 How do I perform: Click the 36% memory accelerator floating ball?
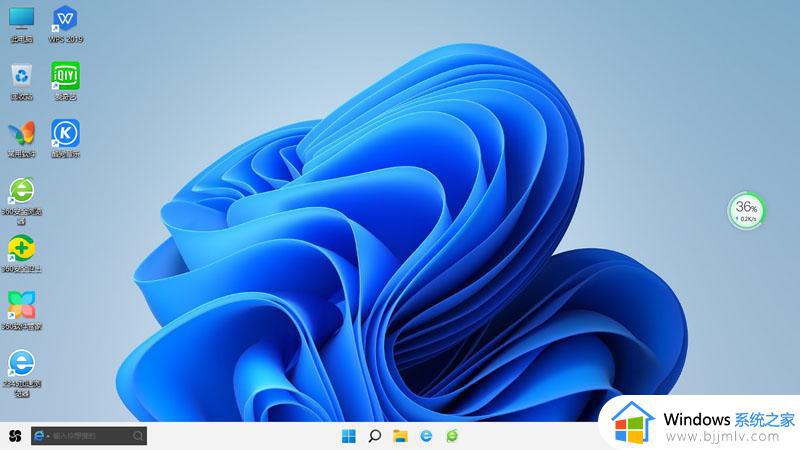pos(746,211)
